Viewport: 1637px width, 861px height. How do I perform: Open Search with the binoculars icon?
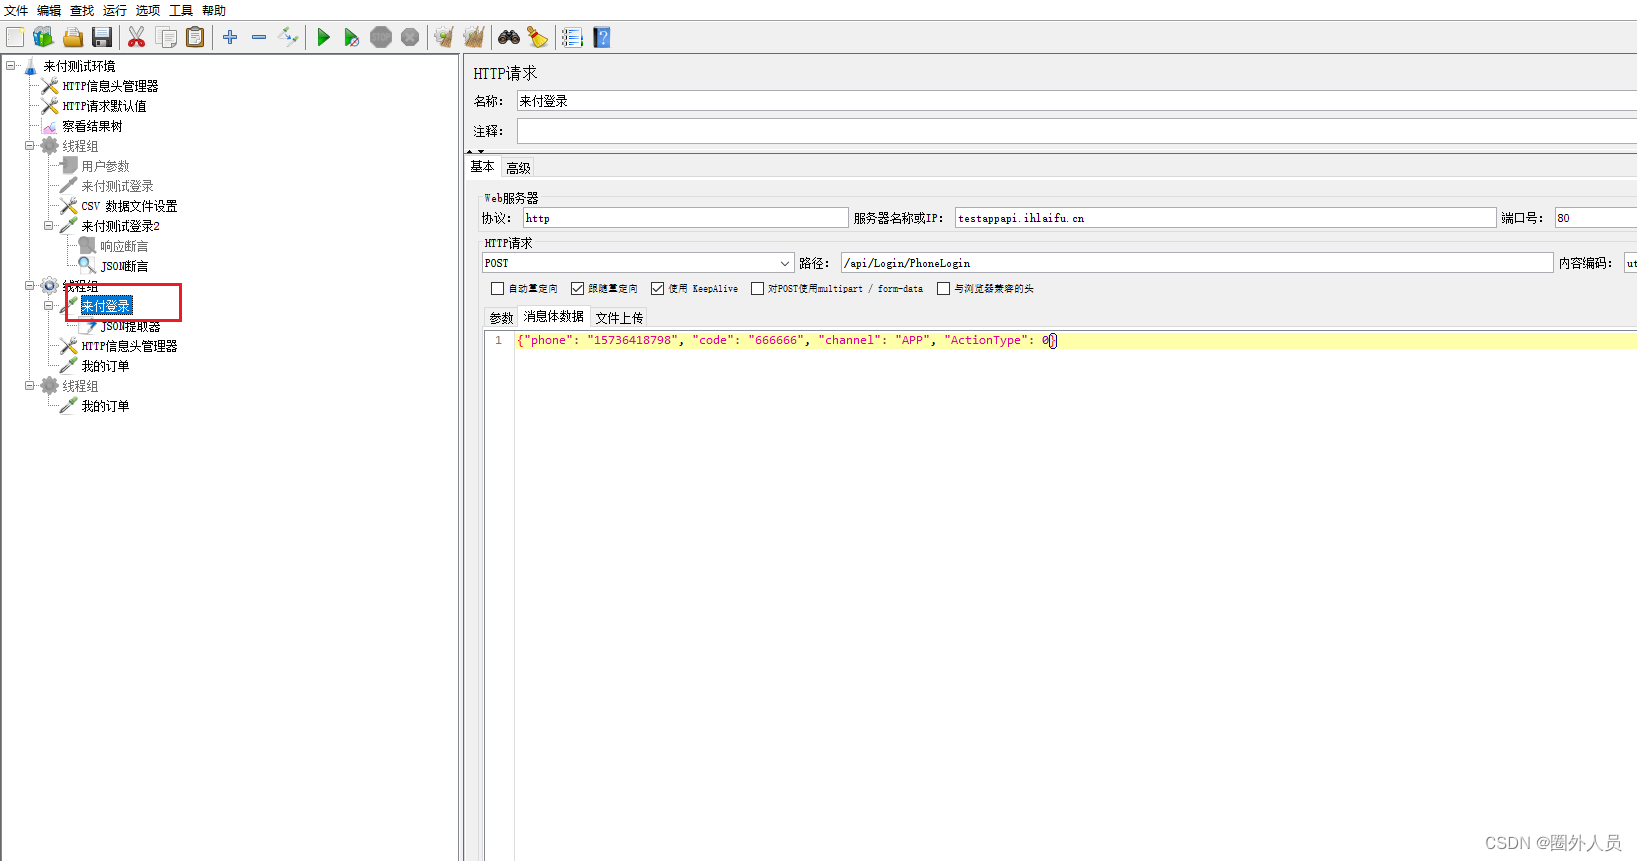509,37
